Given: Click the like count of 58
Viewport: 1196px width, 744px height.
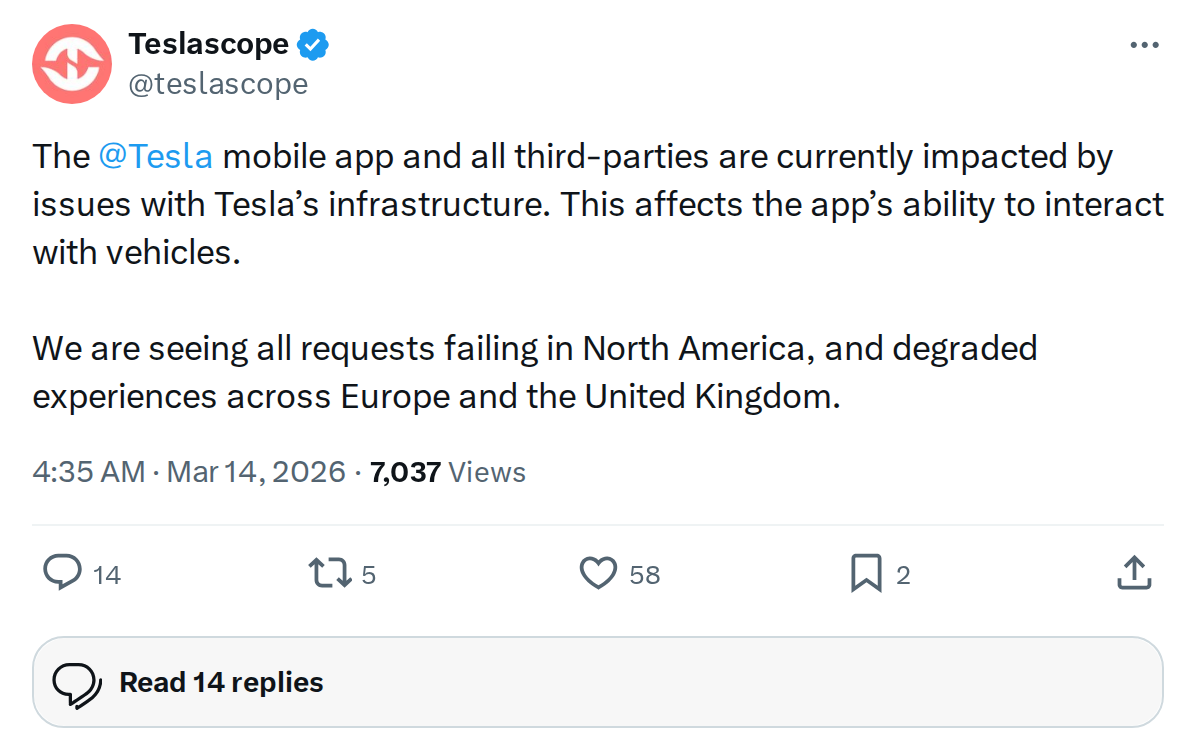Looking at the screenshot, I should coord(644,575).
